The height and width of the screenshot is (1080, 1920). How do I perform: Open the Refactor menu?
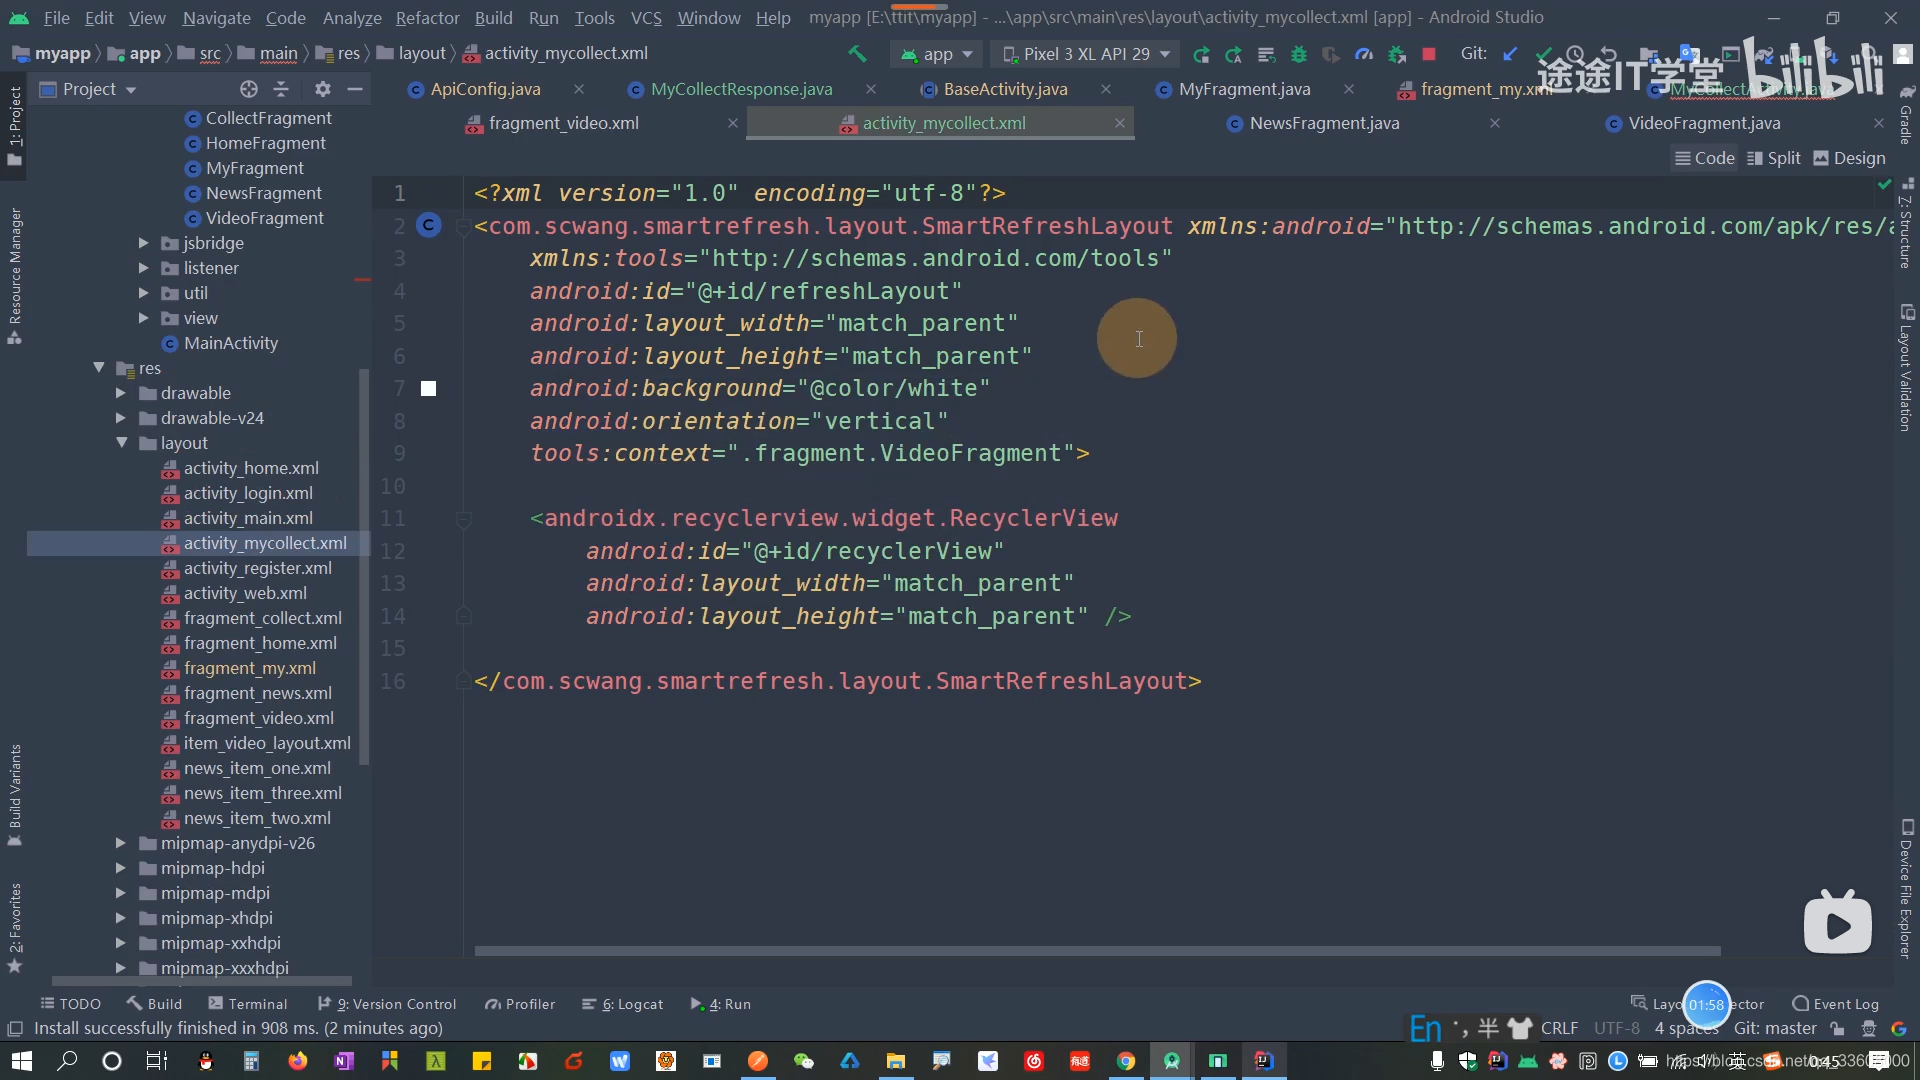427,18
